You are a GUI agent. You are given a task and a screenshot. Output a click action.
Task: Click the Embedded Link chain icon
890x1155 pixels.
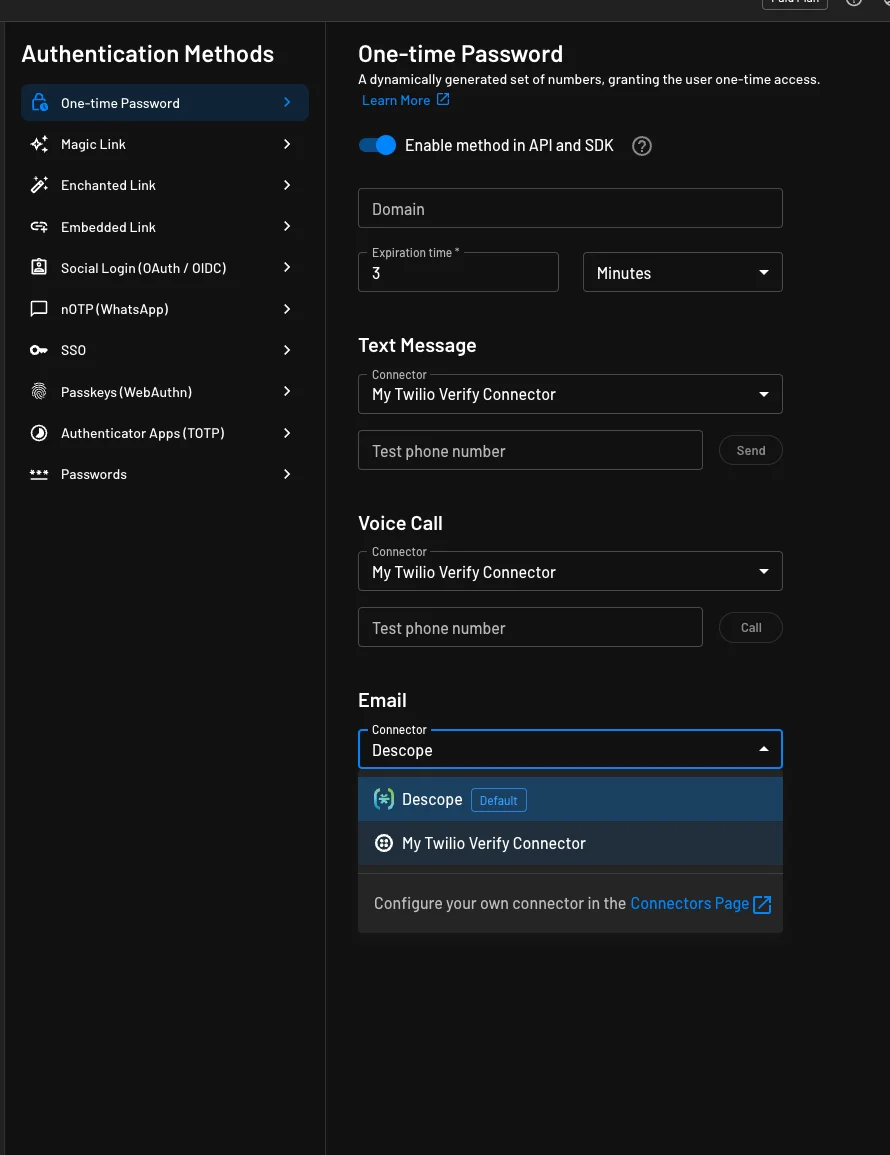39,227
